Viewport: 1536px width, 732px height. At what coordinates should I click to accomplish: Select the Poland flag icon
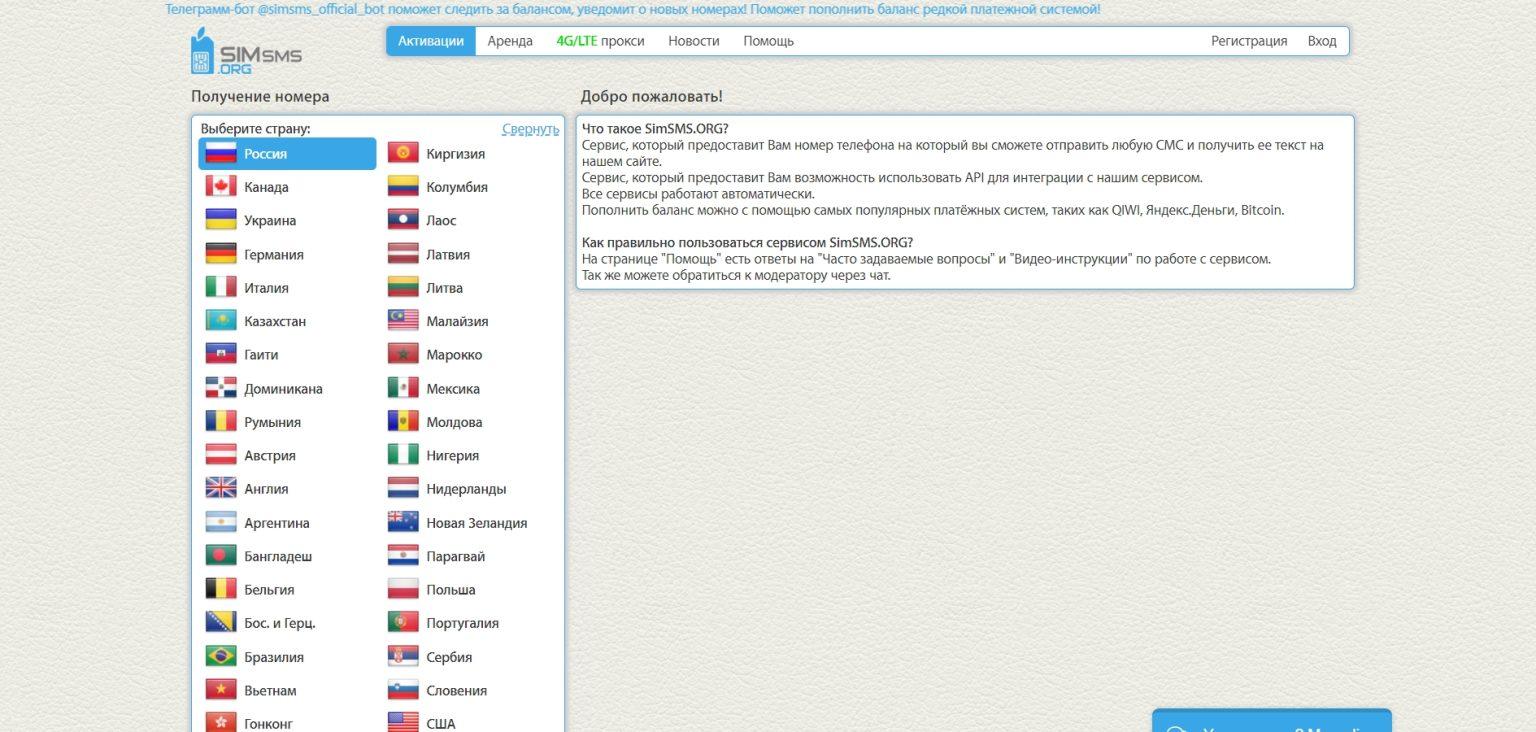tap(401, 589)
